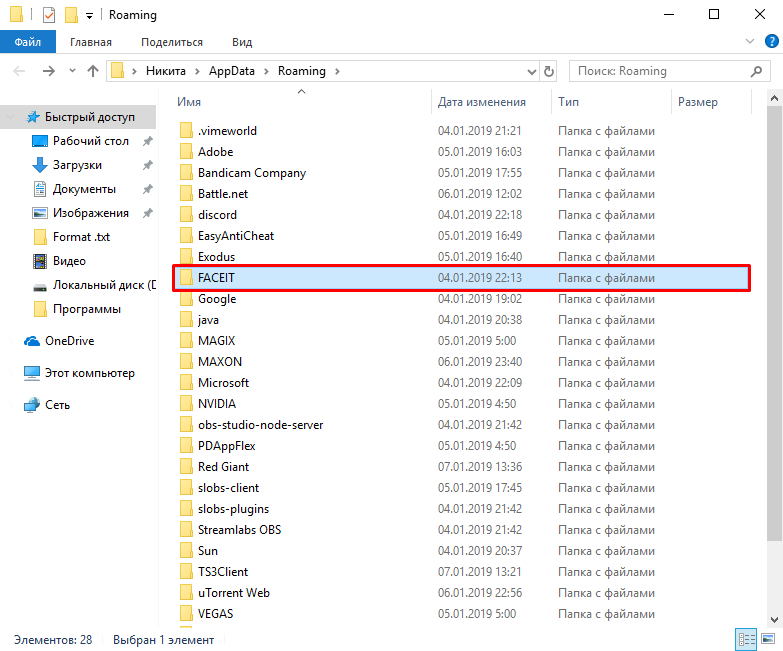
Task: Select the java folder name
Action: 208,320
